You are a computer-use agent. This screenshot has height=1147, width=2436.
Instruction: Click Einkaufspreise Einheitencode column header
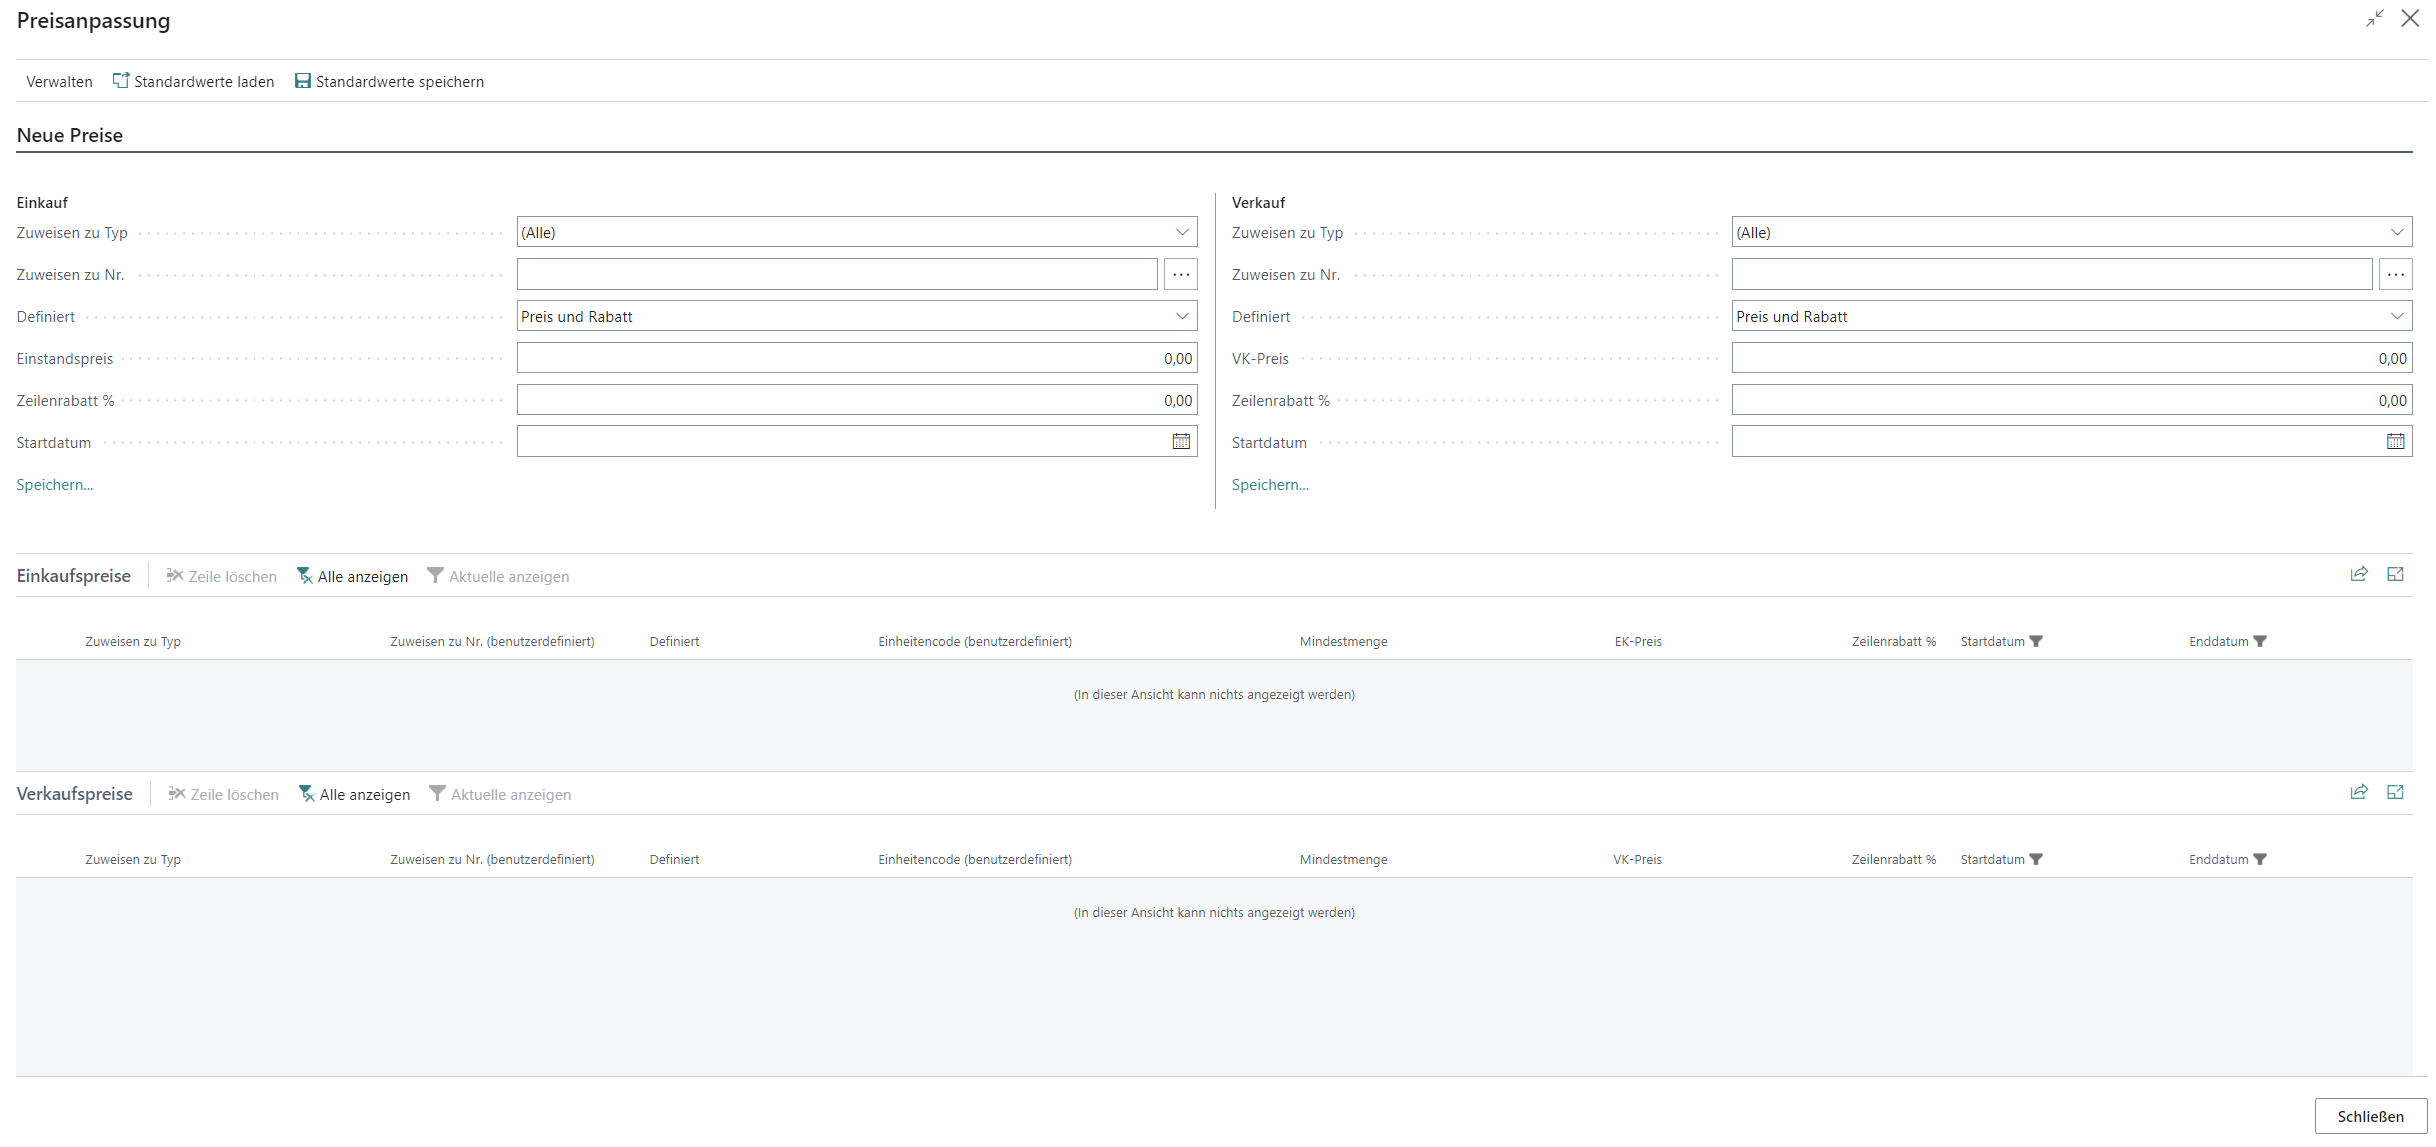click(x=975, y=642)
